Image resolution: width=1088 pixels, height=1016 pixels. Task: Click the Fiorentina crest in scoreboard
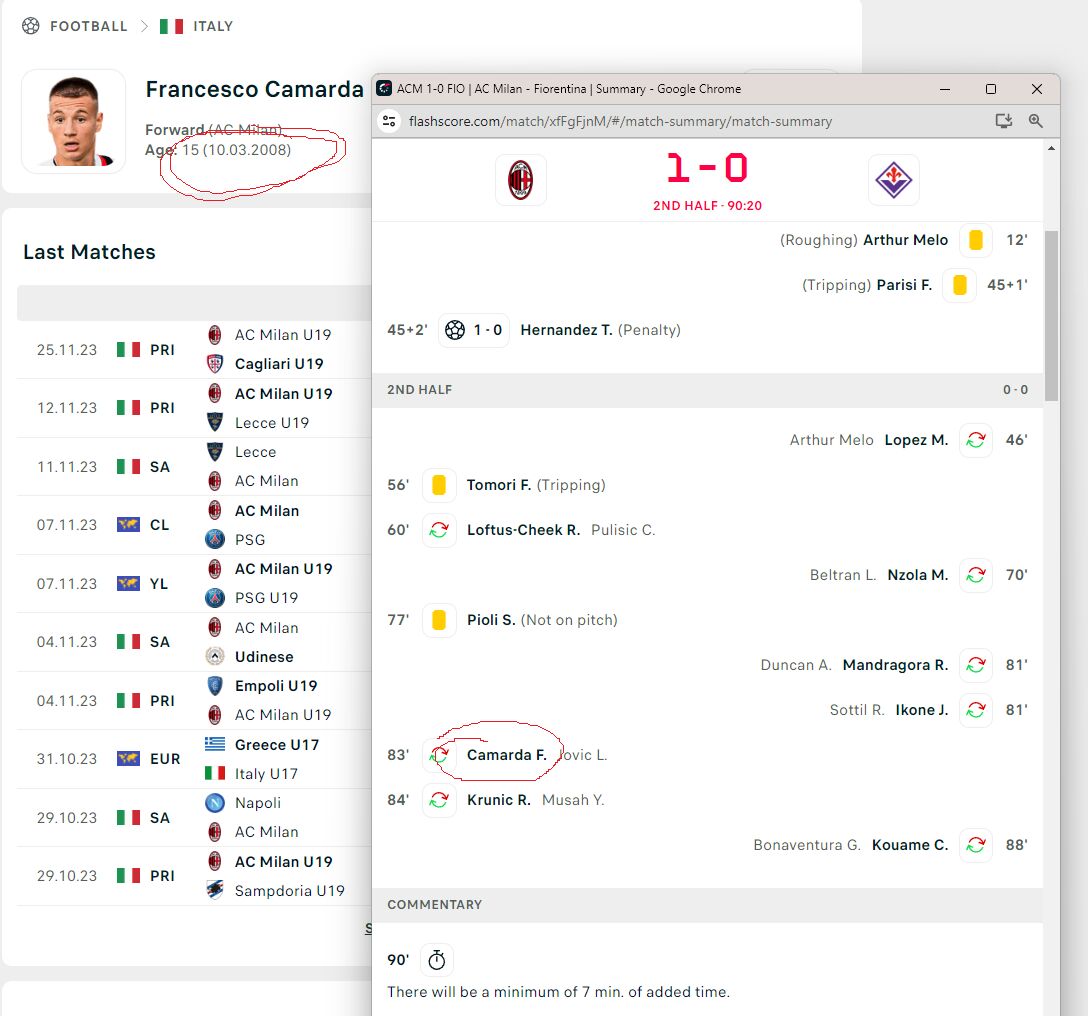pyautogui.click(x=893, y=180)
